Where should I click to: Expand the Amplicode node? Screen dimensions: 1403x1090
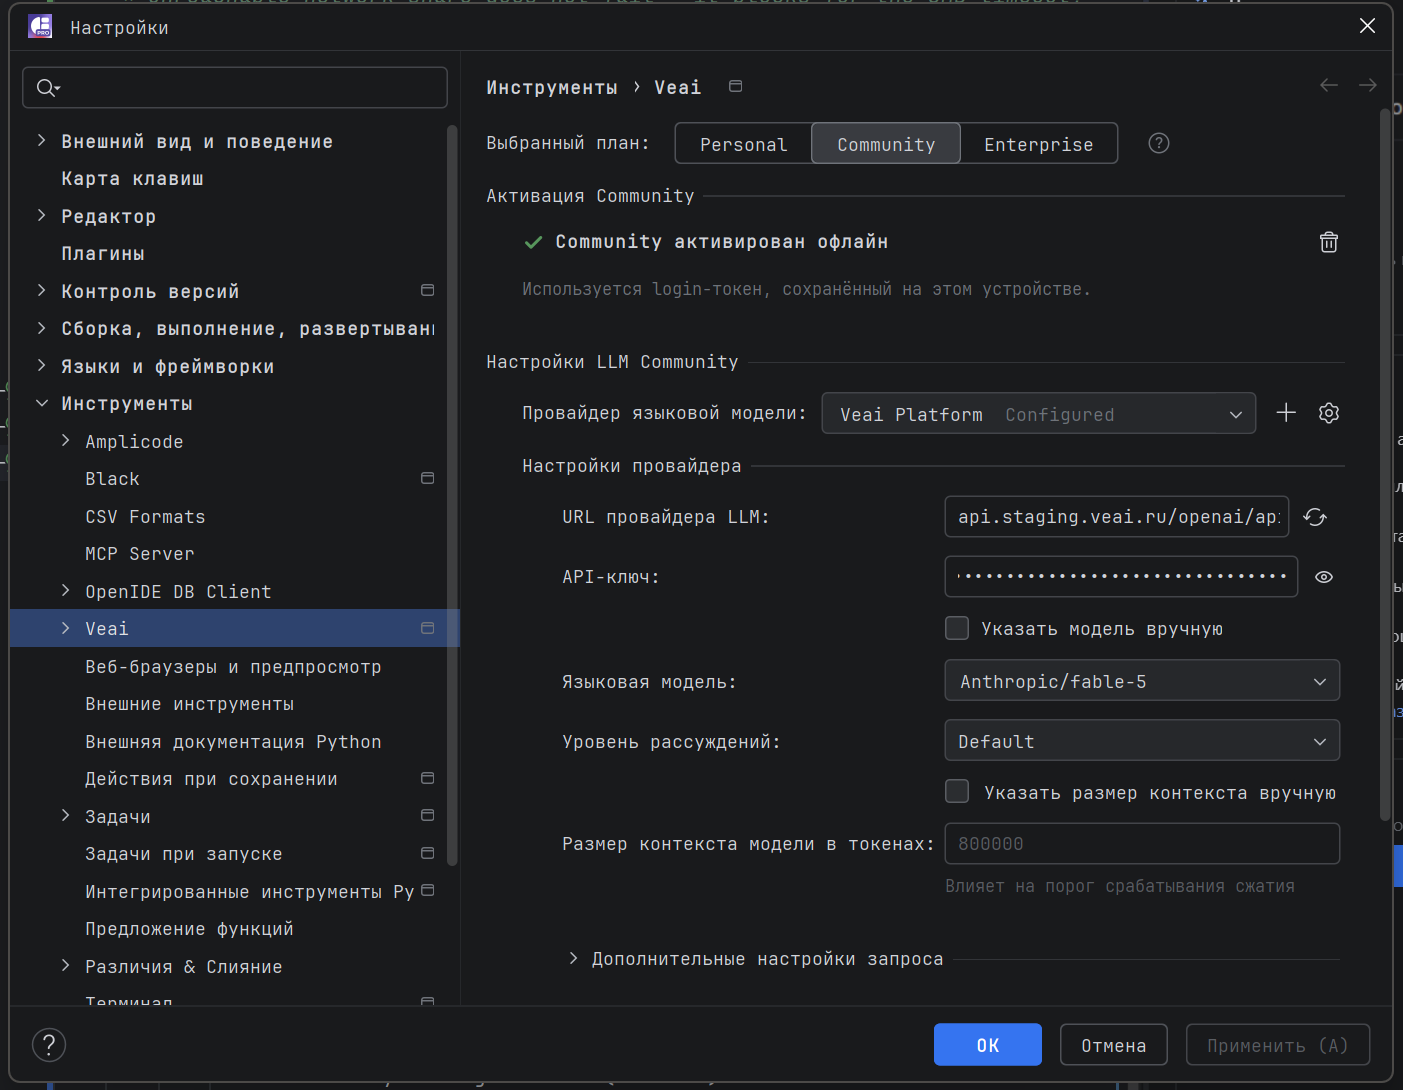(66, 441)
